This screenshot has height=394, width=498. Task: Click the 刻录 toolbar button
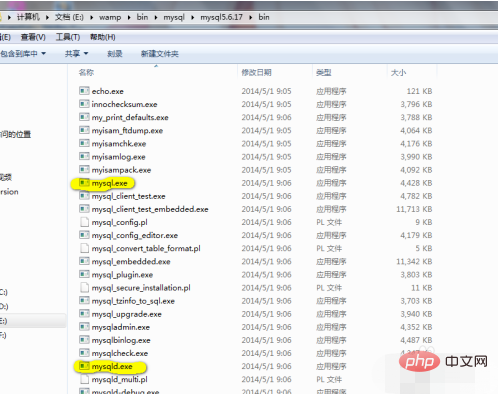pyautogui.click(x=115, y=53)
